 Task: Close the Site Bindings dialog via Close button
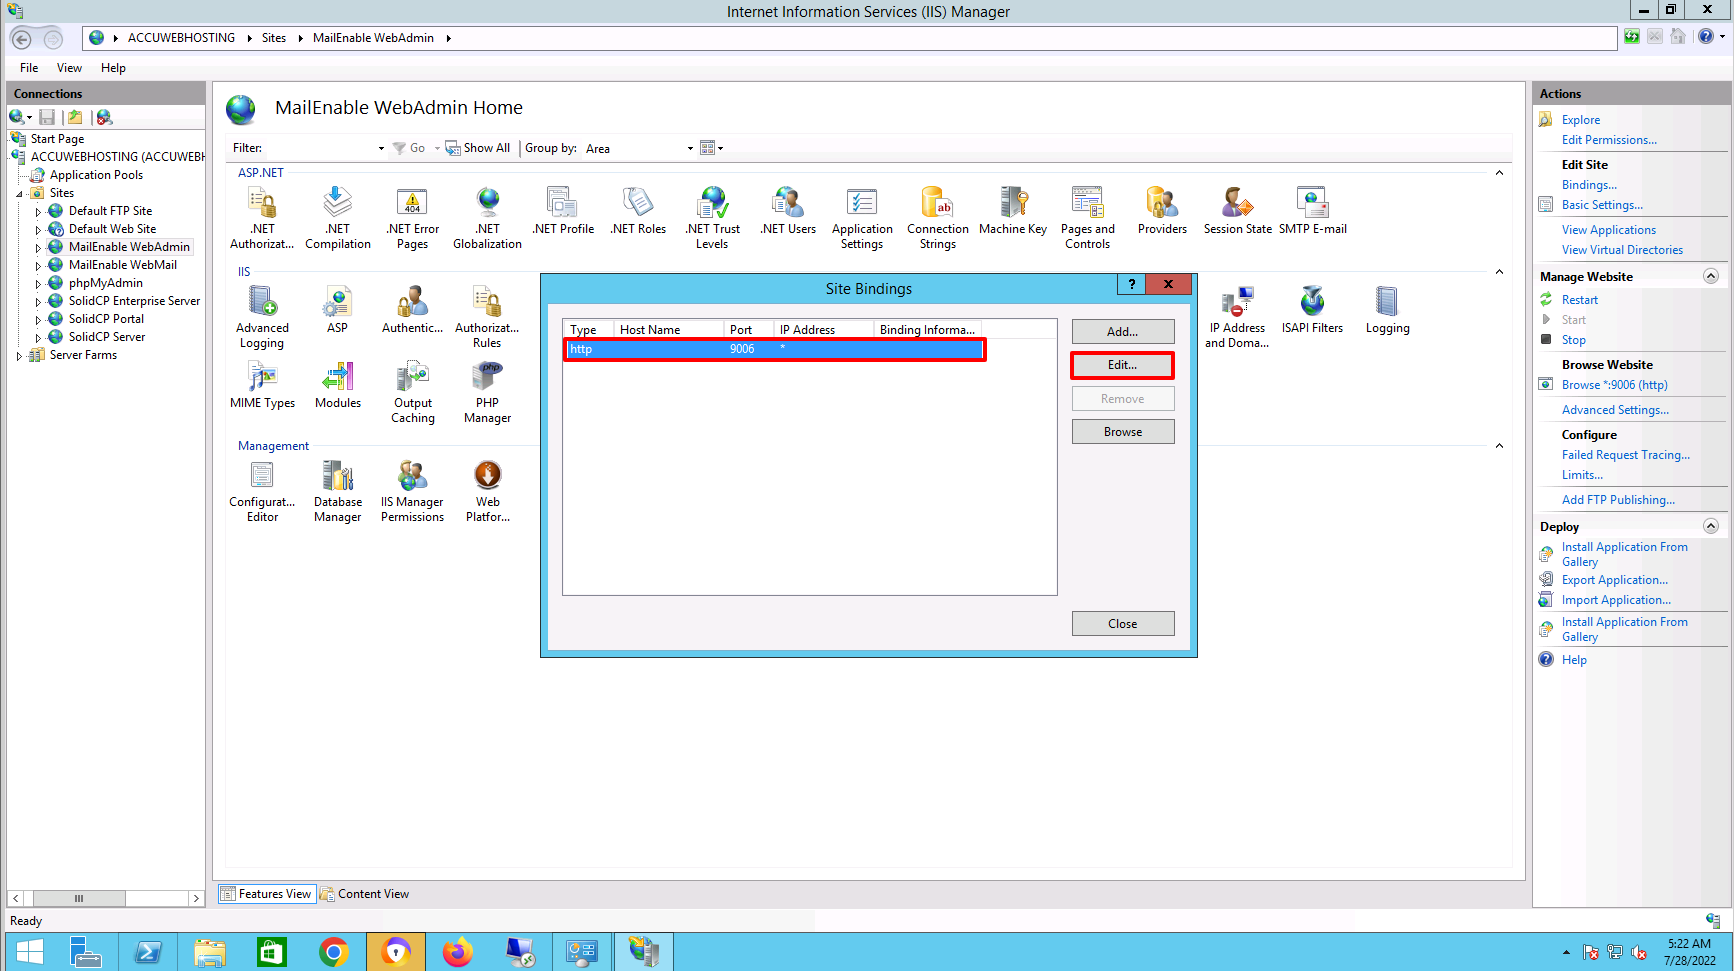pos(1123,624)
